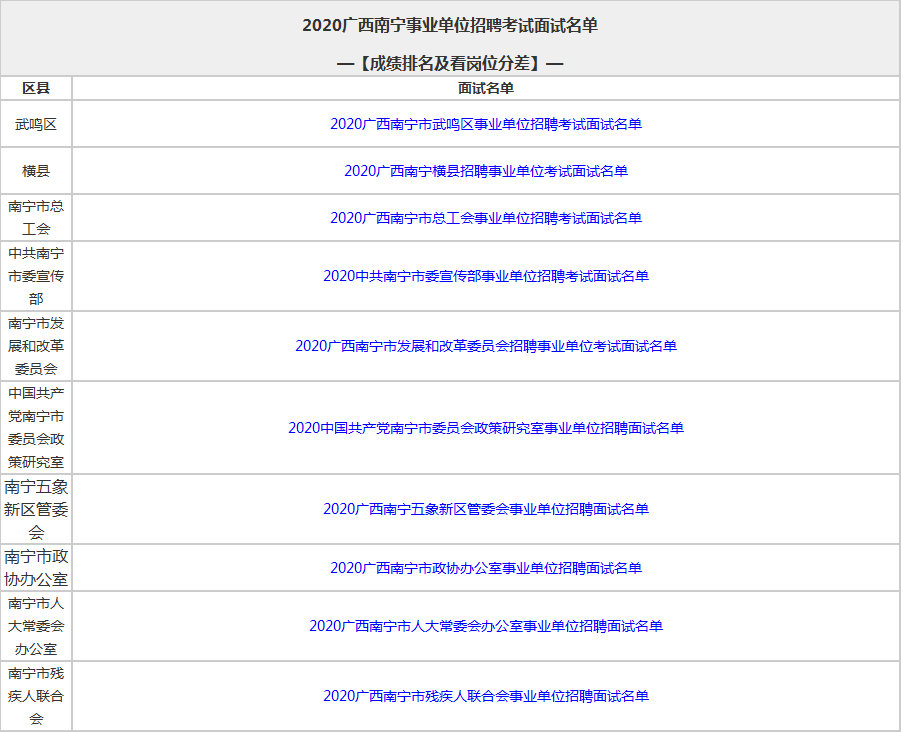
Task: Open the 南宁市委员会政策研究室面试名单 link
Action: [x=486, y=428]
